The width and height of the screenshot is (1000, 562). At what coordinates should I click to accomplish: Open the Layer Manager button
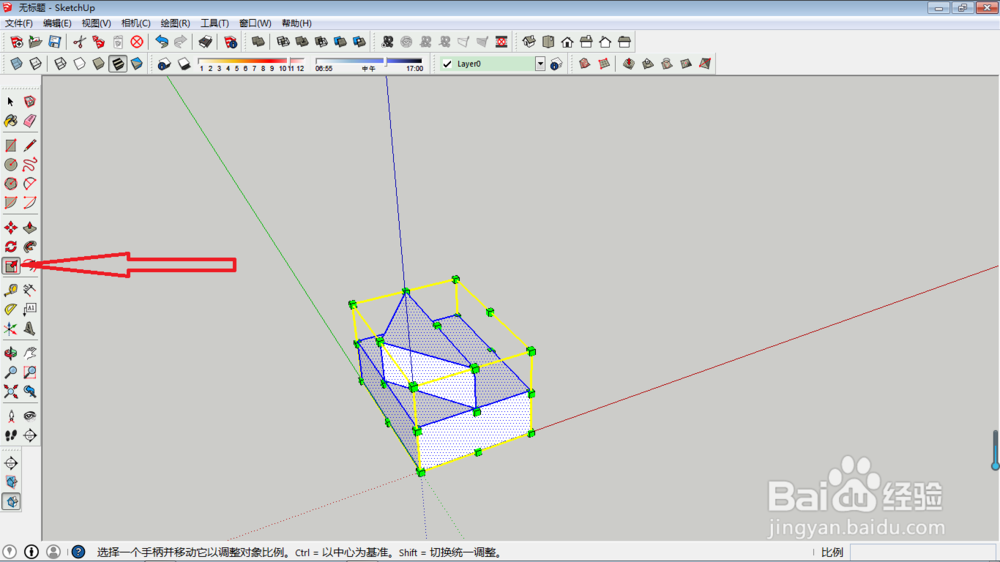[556, 64]
